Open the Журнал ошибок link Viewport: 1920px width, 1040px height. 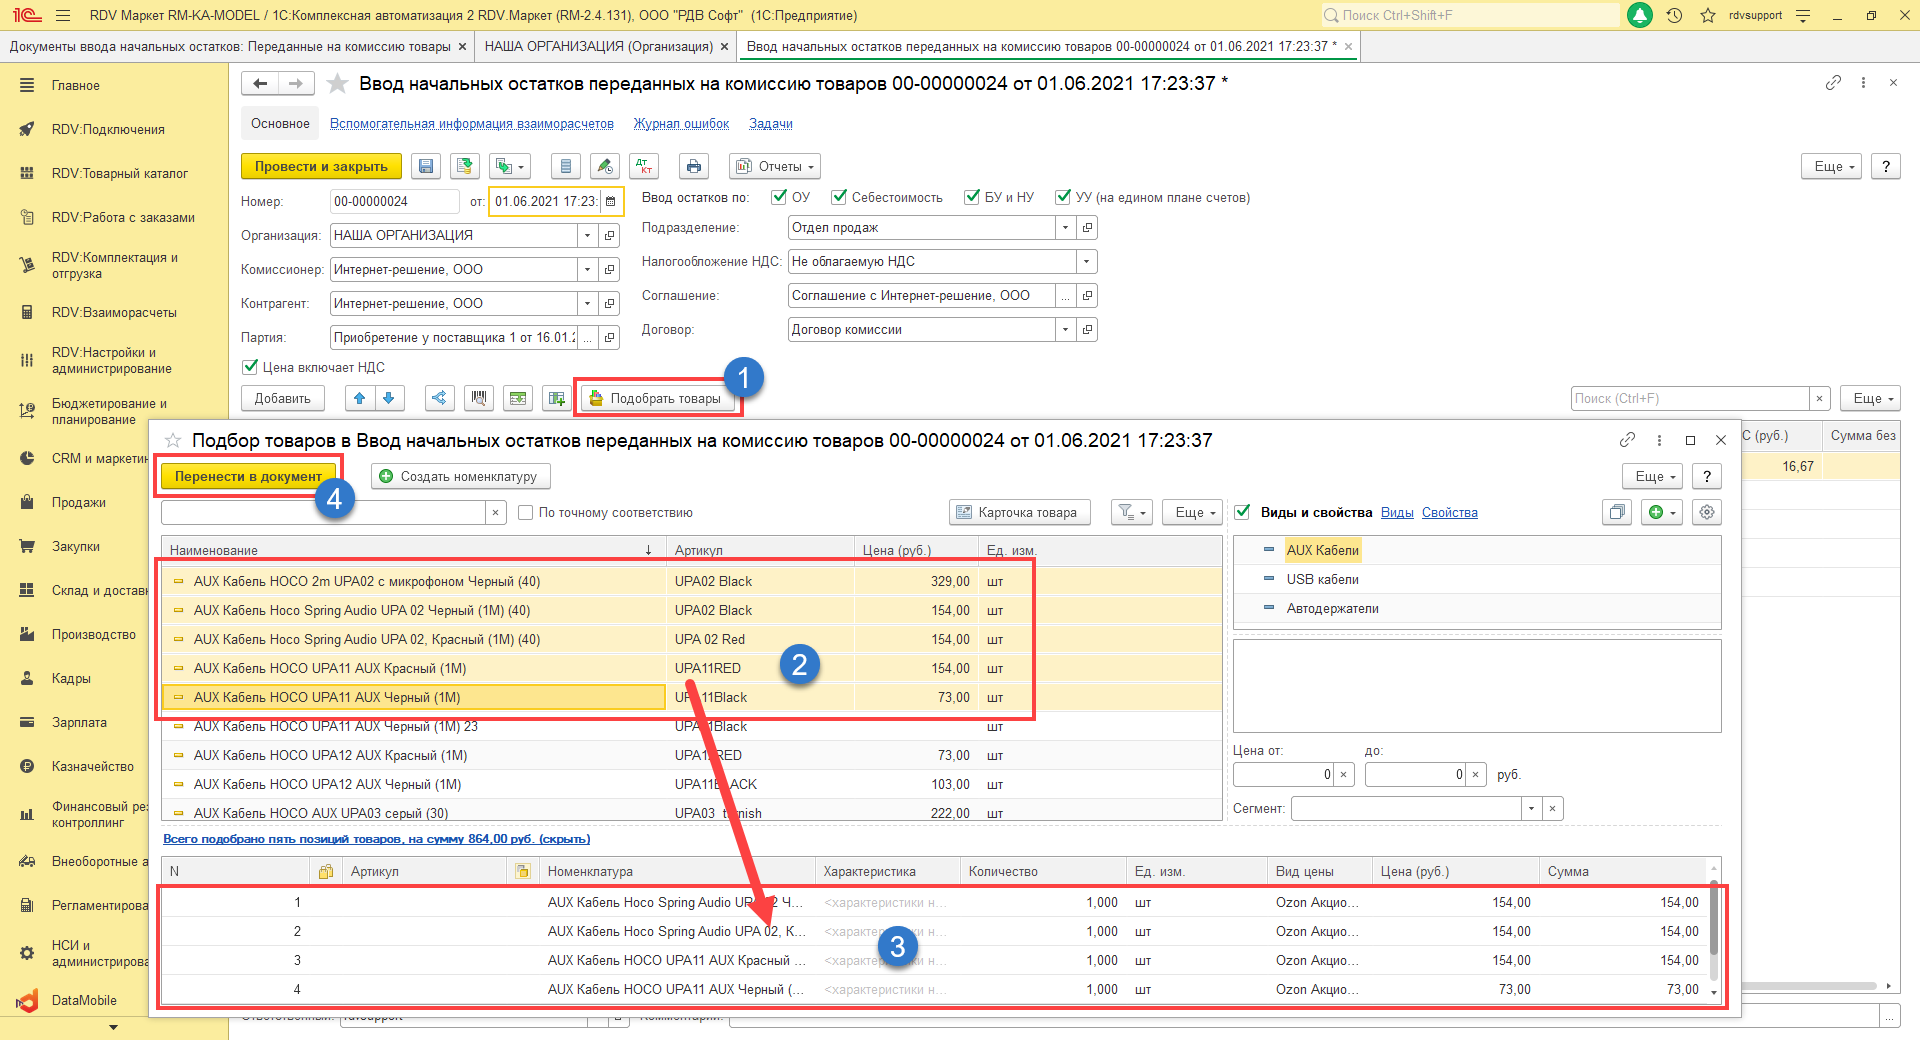(681, 124)
